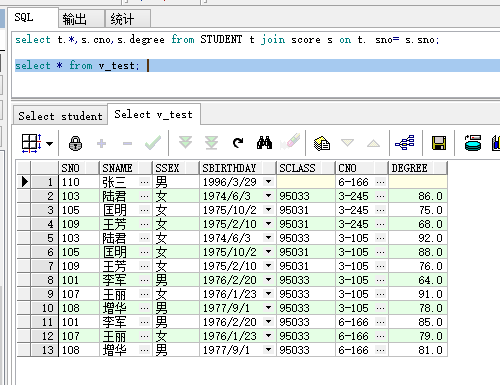Click the SNAME column header
500x385 pixels.
pos(126,168)
